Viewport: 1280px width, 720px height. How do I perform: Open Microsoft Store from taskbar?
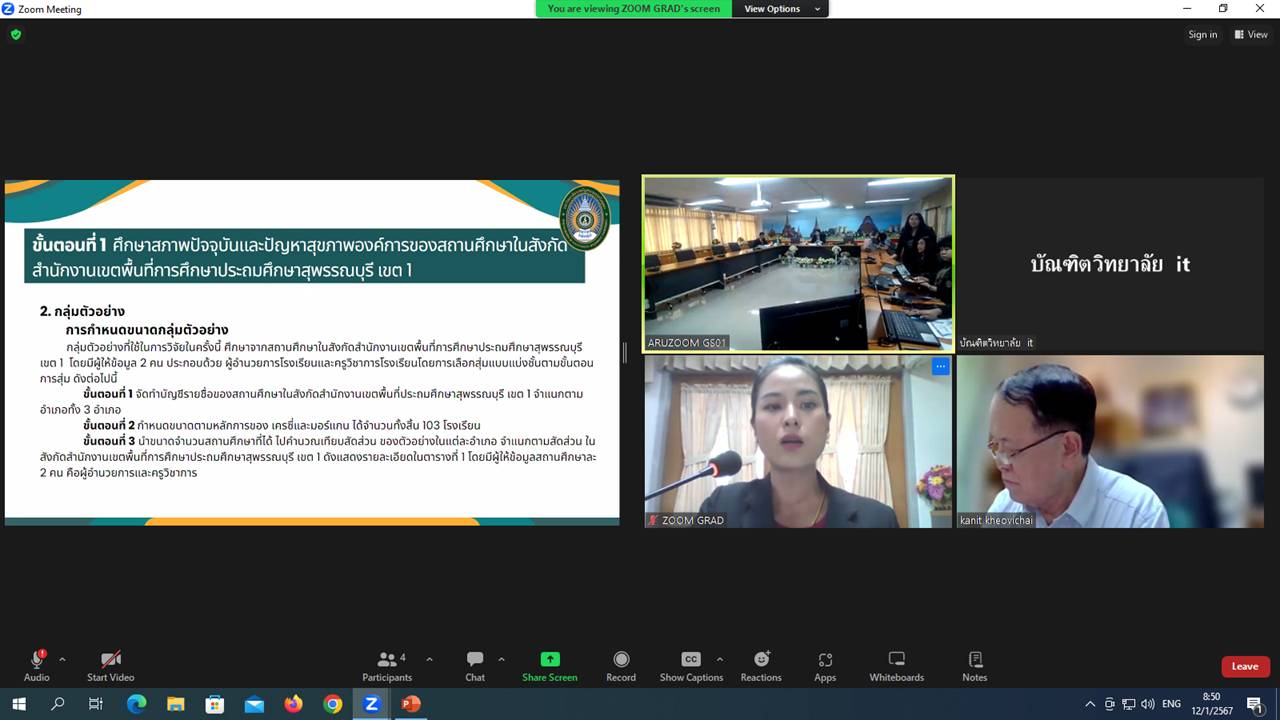[214, 704]
